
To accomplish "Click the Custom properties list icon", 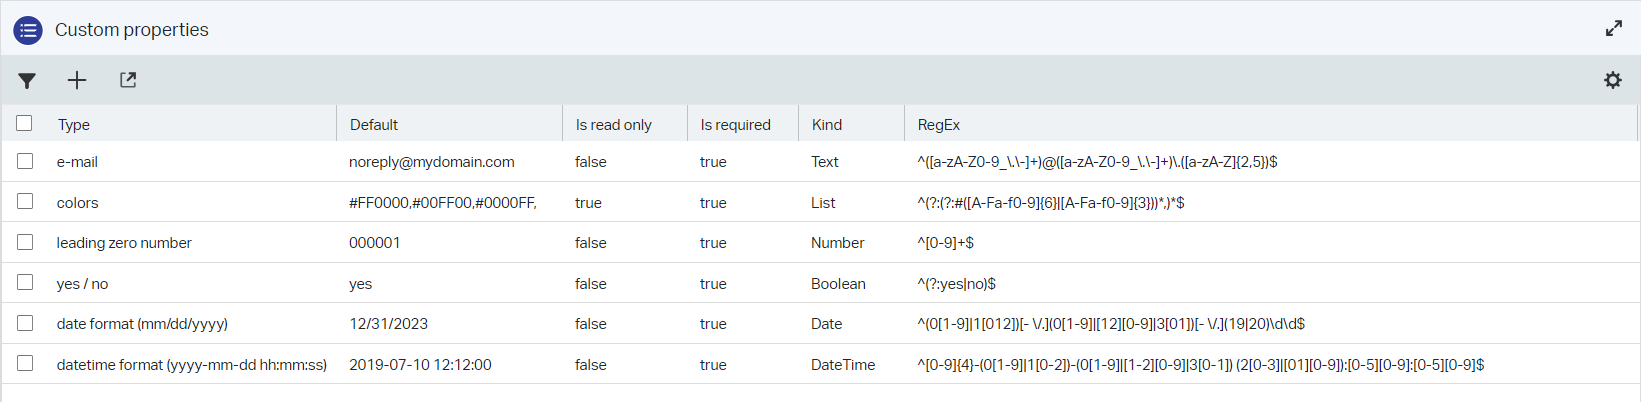I will pyautogui.click(x=28, y=30).
